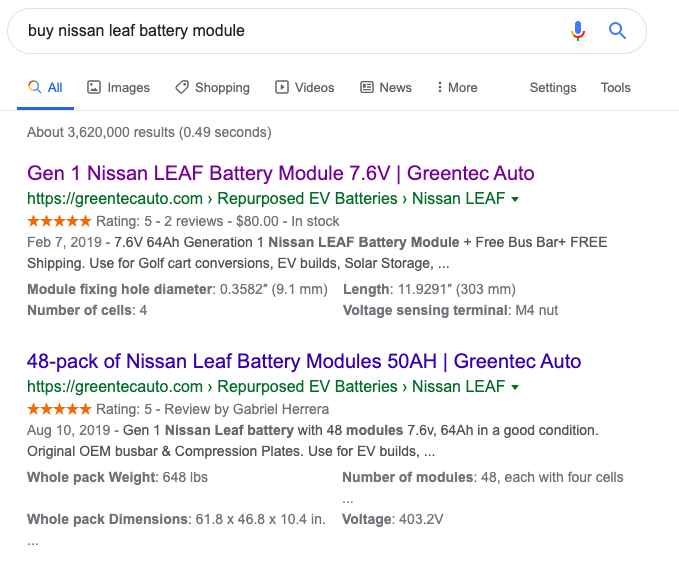Switch to the News results tab

pyautogui.click(x=395, y=87)
